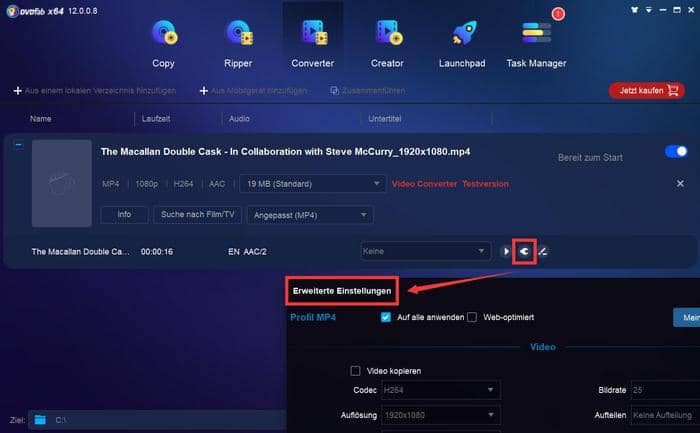
Task: Open the 19 MB (Standard) size dropdown
Action: tap(312, 184)
